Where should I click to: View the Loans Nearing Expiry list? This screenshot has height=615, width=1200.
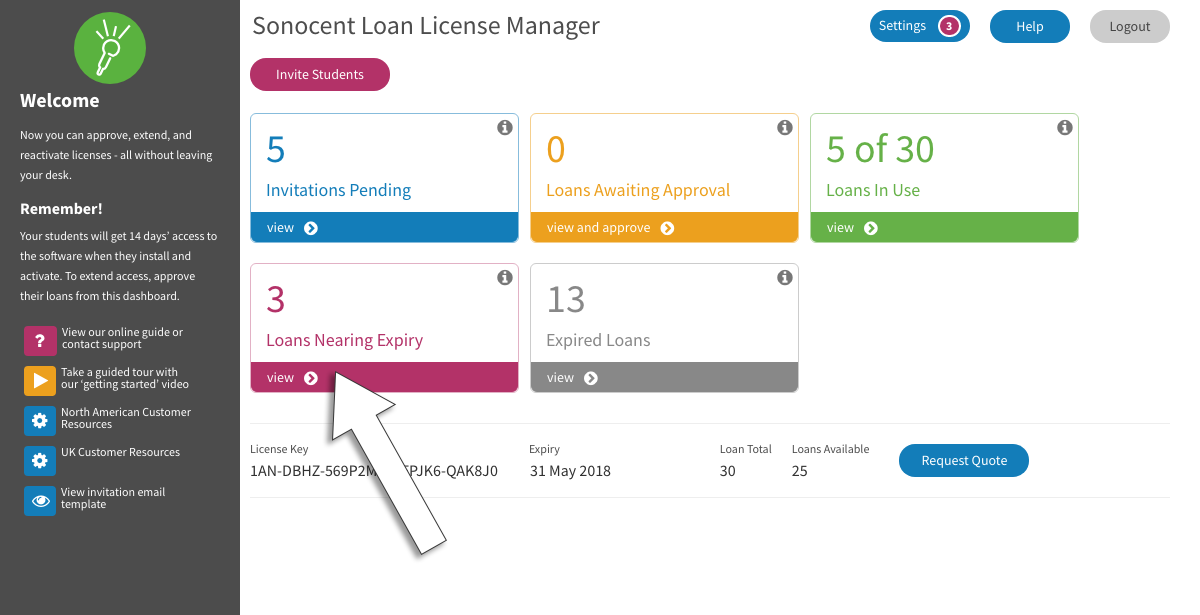click(384, 377)
